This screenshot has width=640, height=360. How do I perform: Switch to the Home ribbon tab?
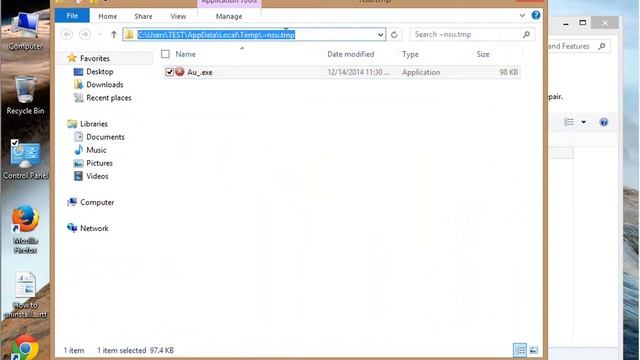coord(108,16)
